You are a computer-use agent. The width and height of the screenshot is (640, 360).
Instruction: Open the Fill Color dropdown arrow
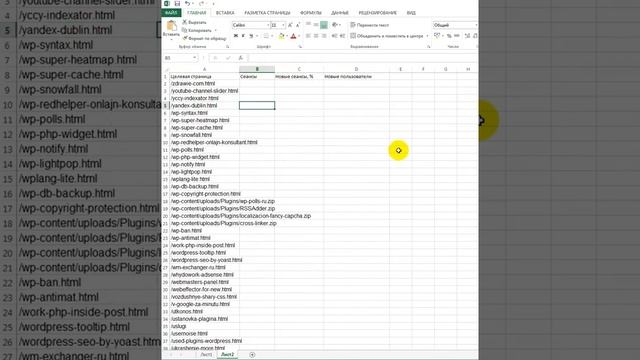tap(287, 36)
